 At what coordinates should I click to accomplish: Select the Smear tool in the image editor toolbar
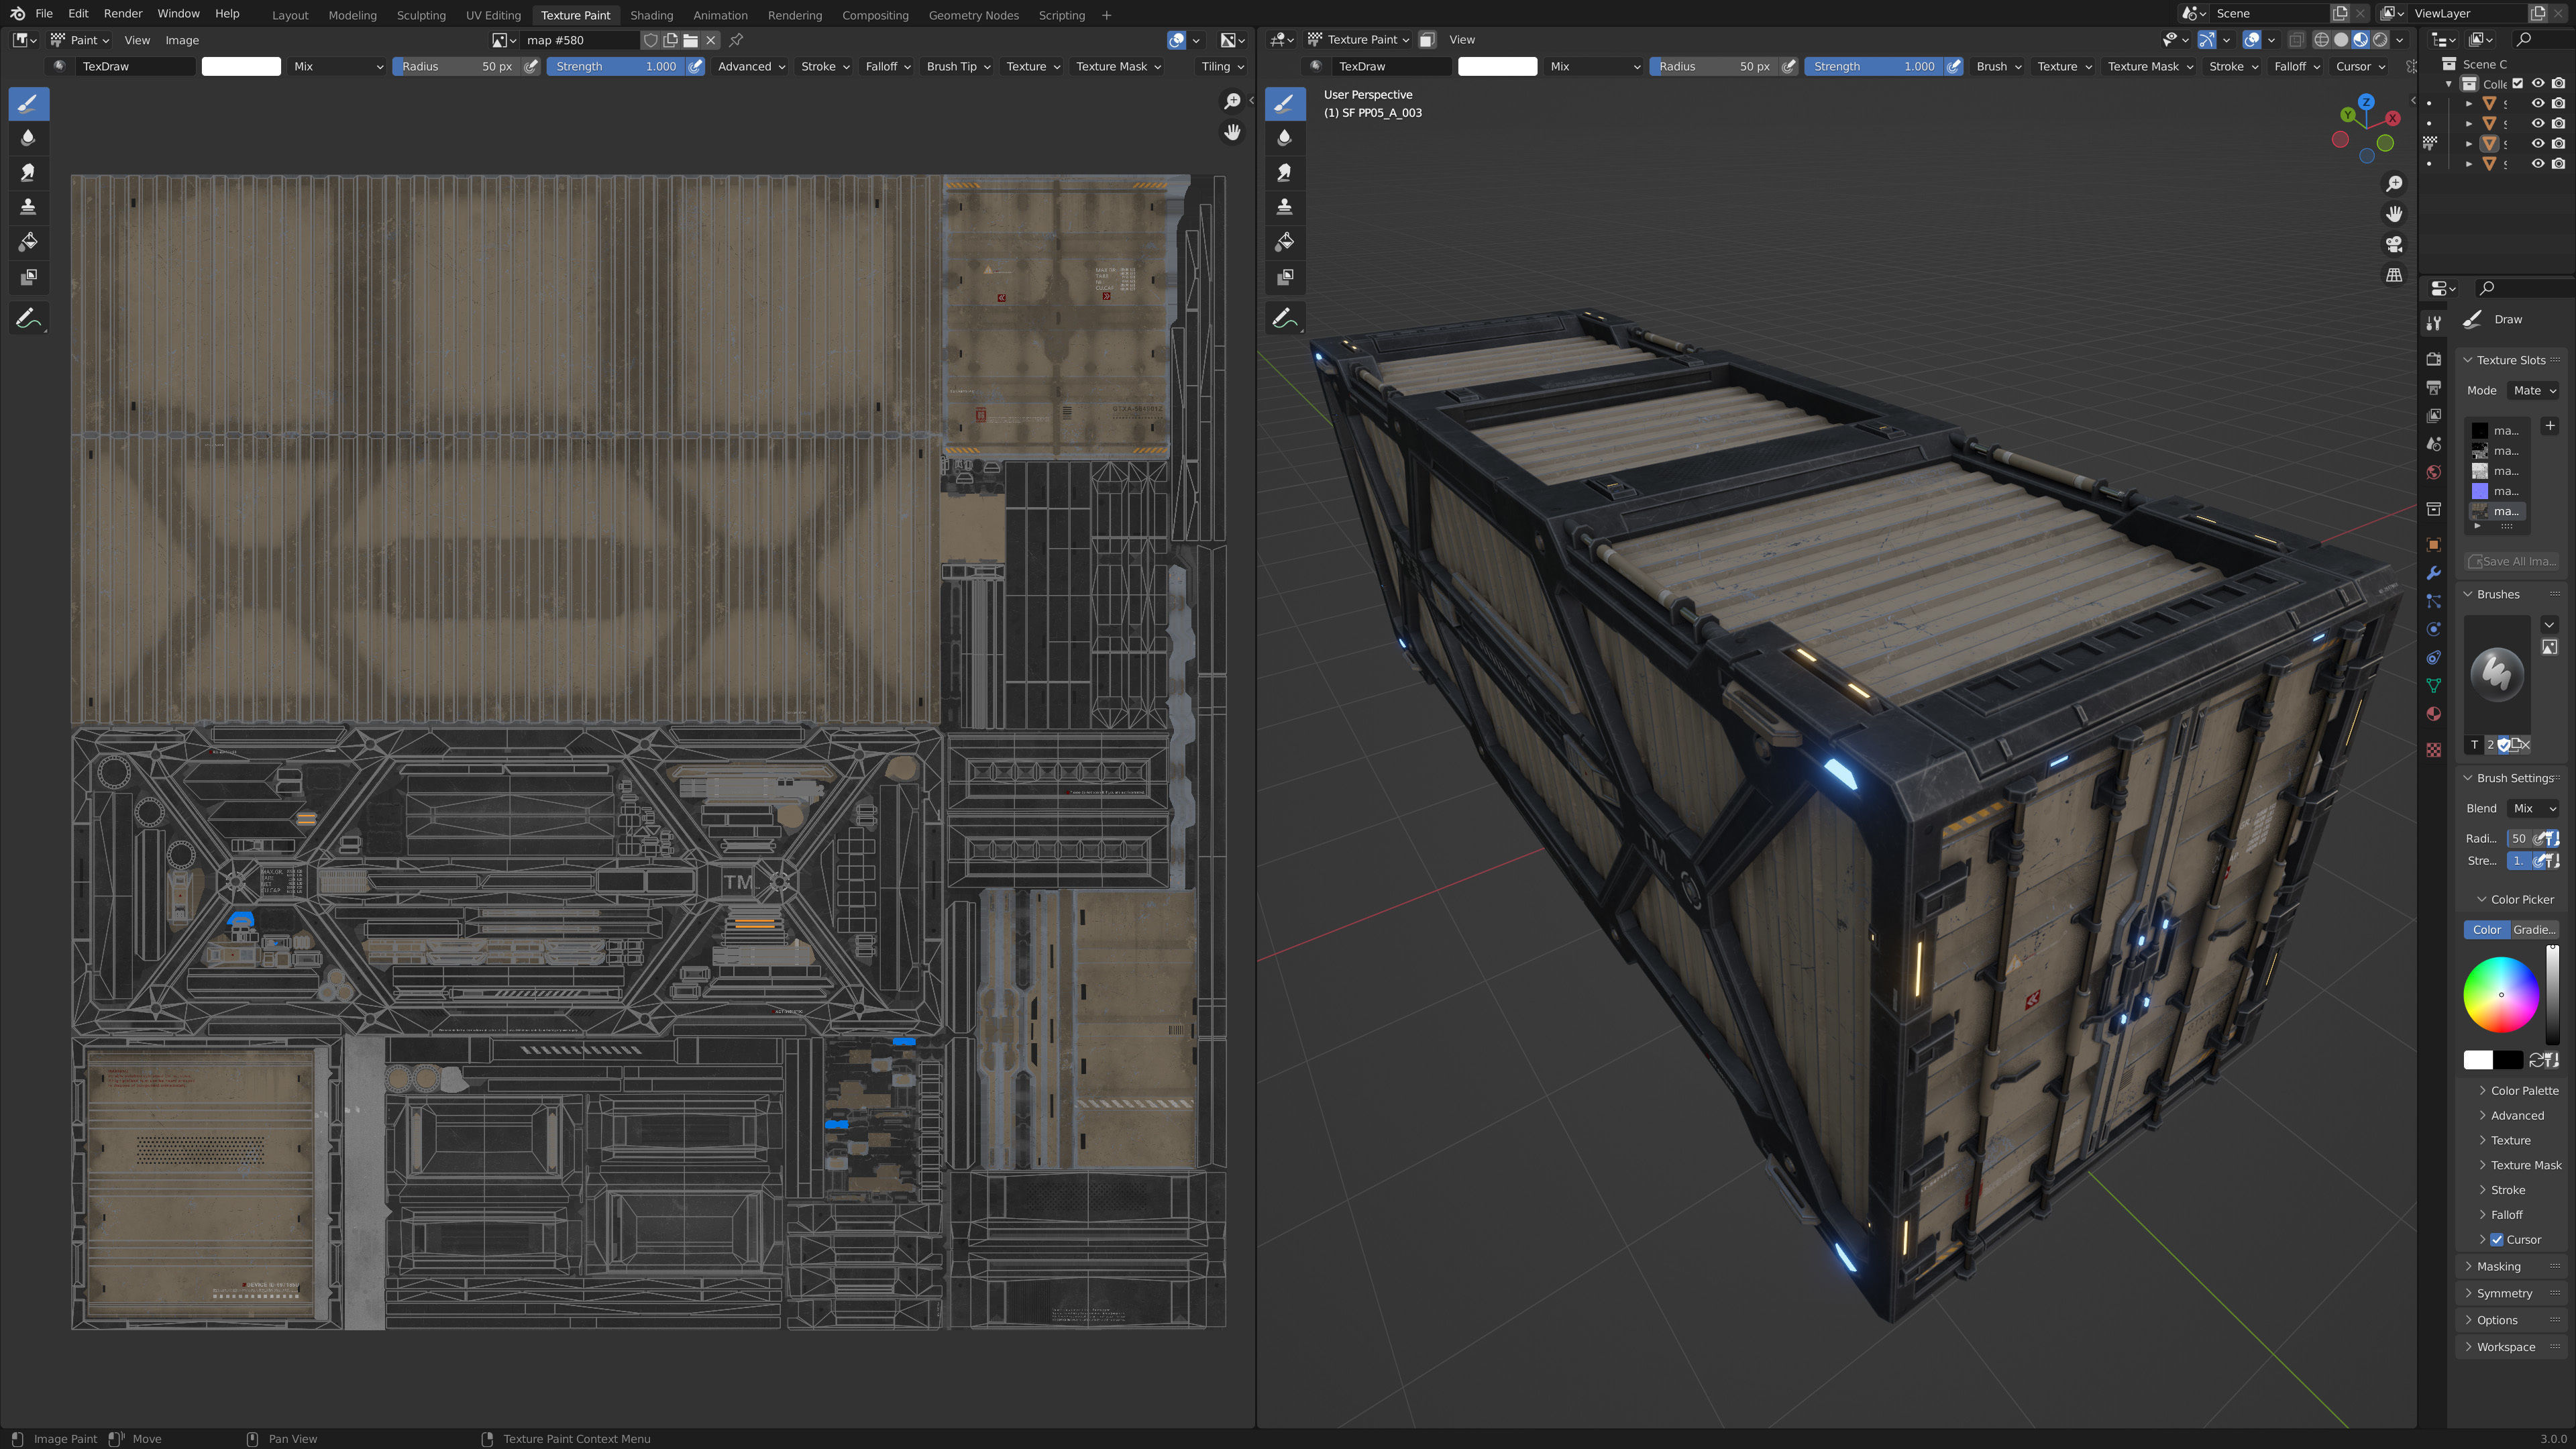[28, 172]
